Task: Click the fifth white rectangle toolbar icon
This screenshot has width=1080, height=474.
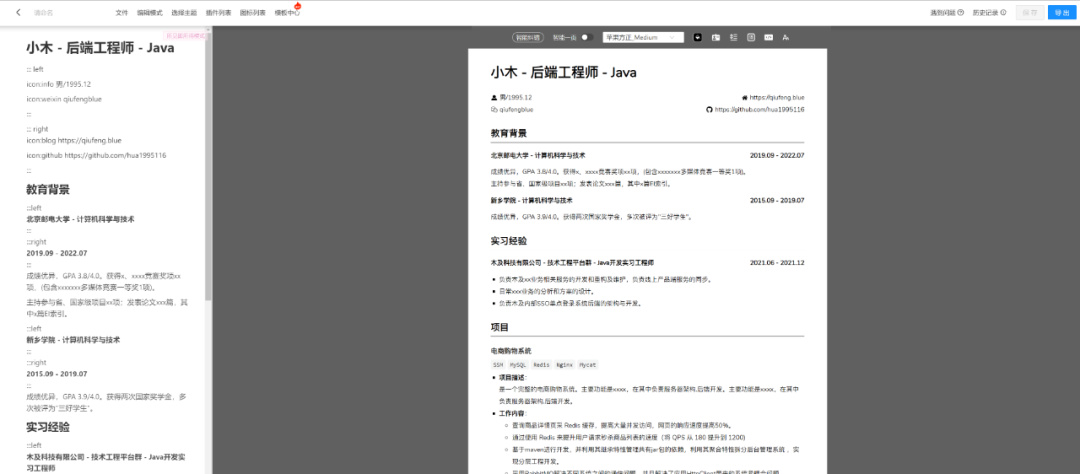Action: (x=769, y=37)
